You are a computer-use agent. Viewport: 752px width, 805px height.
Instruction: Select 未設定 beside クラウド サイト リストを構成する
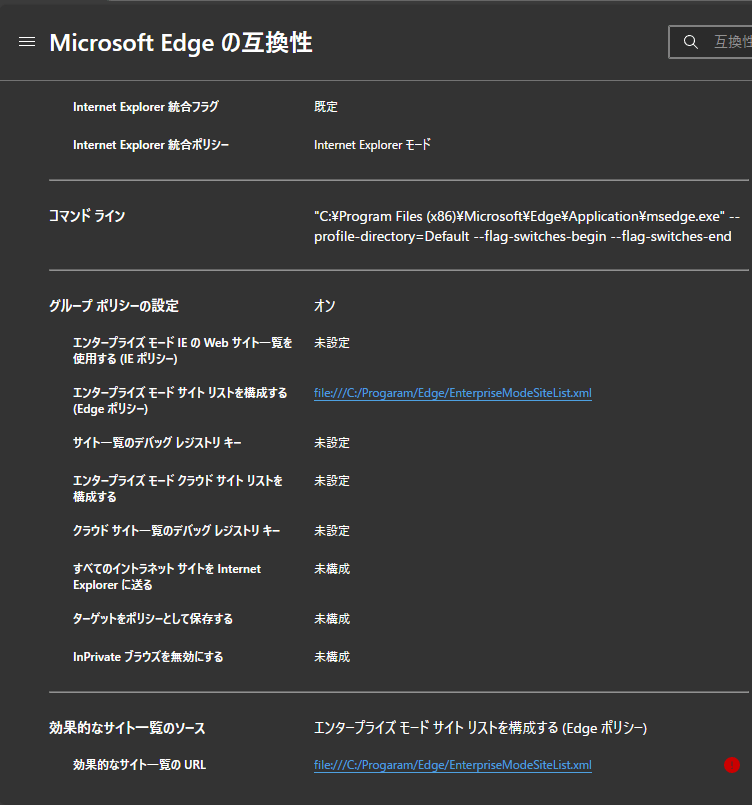332,481
